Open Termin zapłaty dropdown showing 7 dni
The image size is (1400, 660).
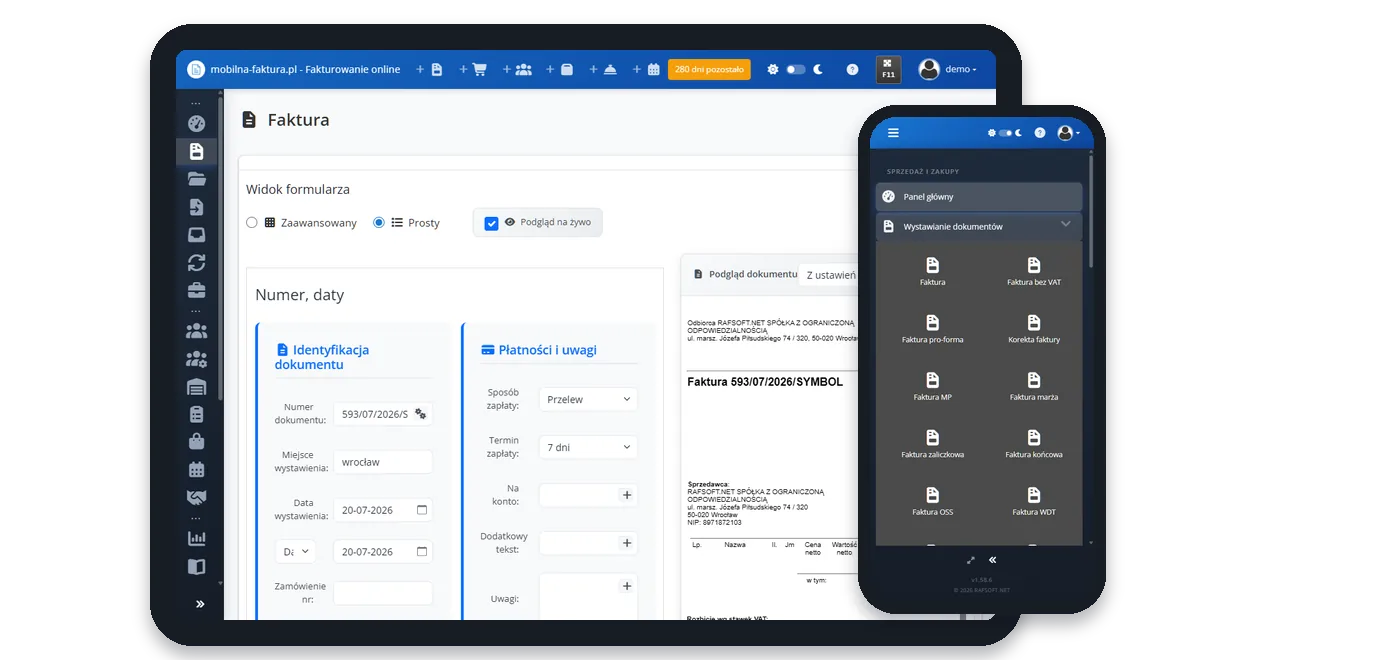coord(588,447)
